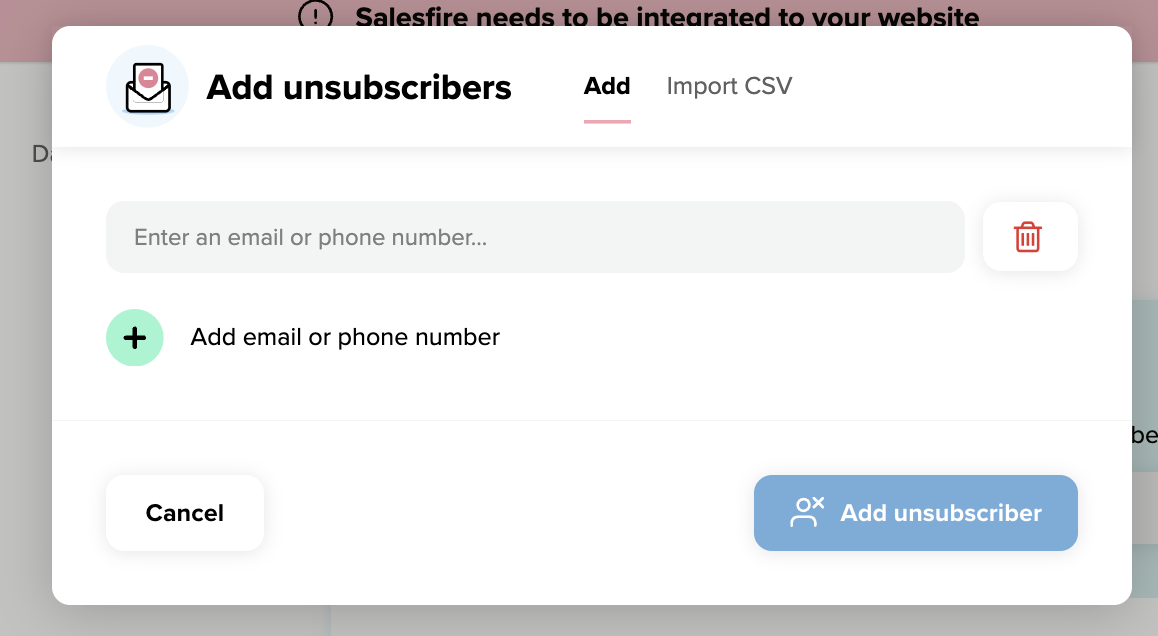This screenshot has height=636, width=1158.
Task: Click the circular warning symbol beside banner text
Action: pos(314,17)
